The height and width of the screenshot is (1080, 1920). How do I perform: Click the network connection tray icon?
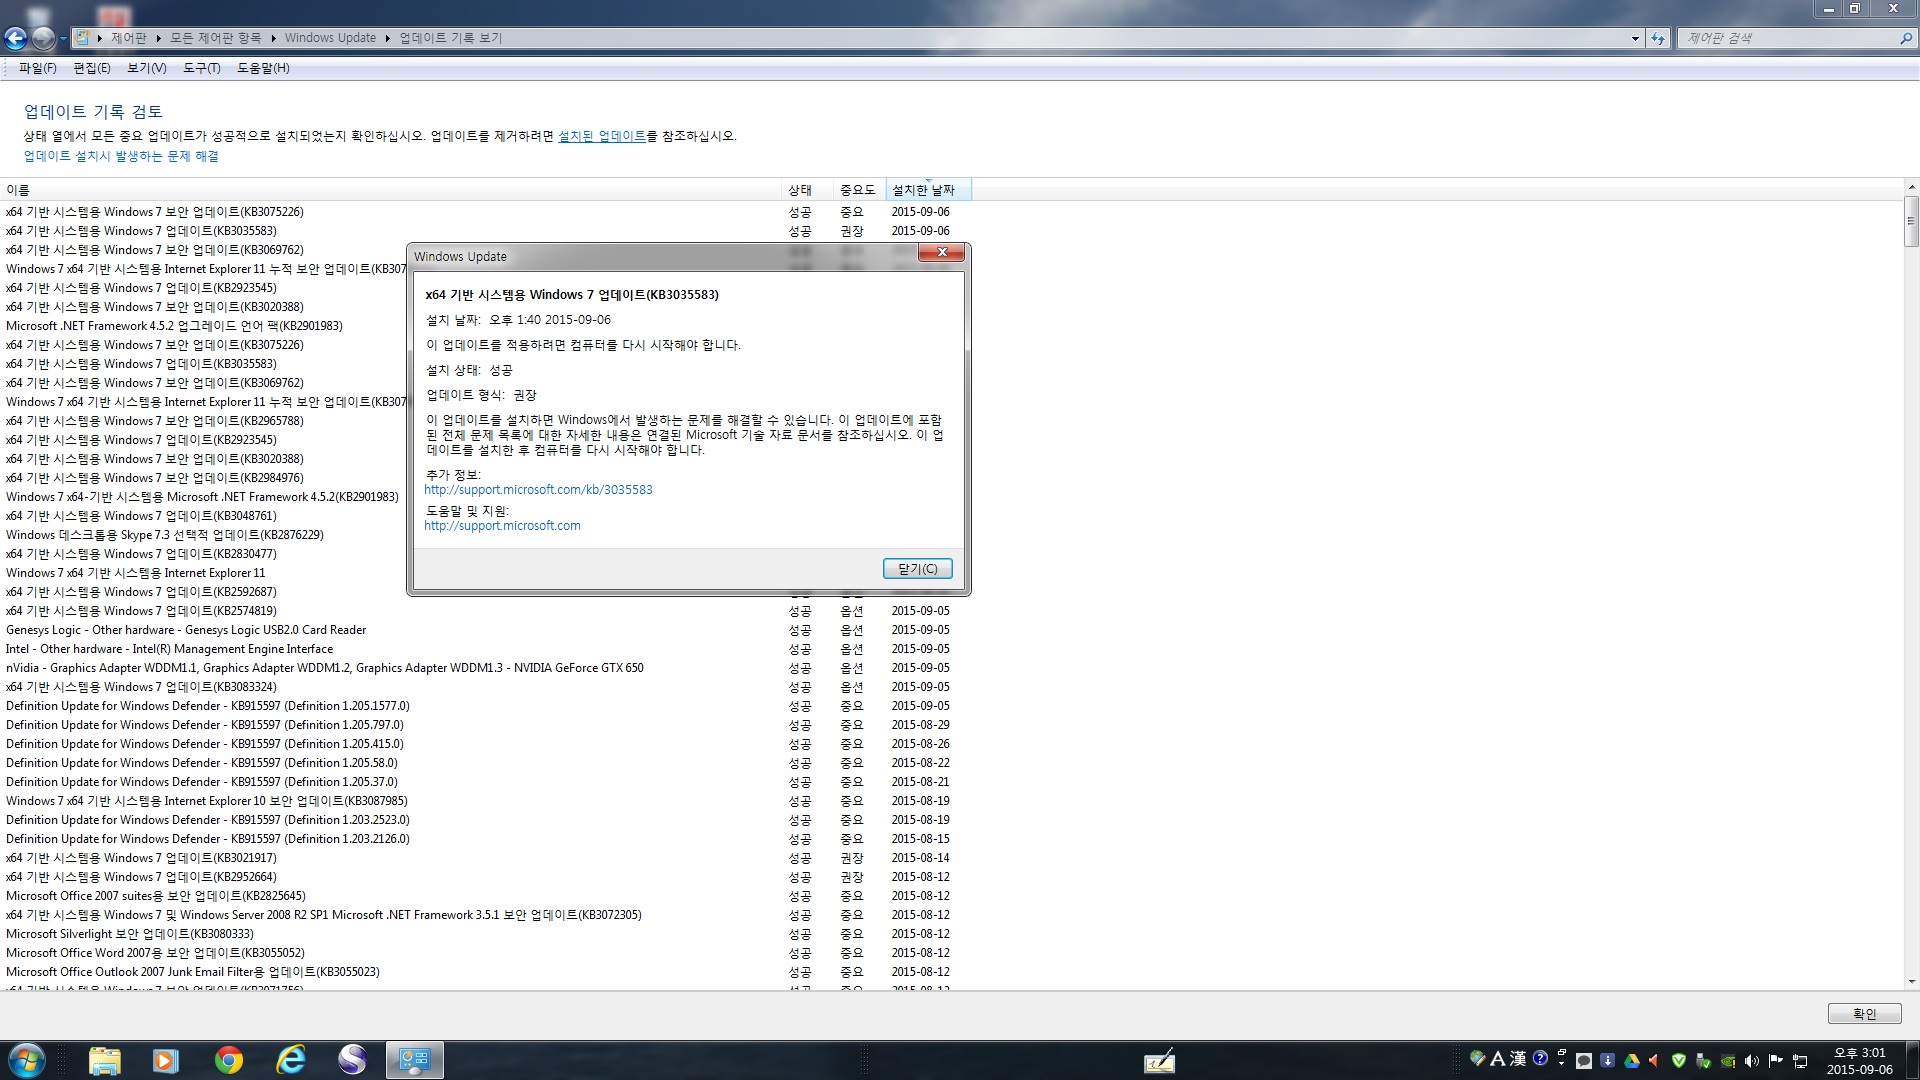[1800, 1062]
